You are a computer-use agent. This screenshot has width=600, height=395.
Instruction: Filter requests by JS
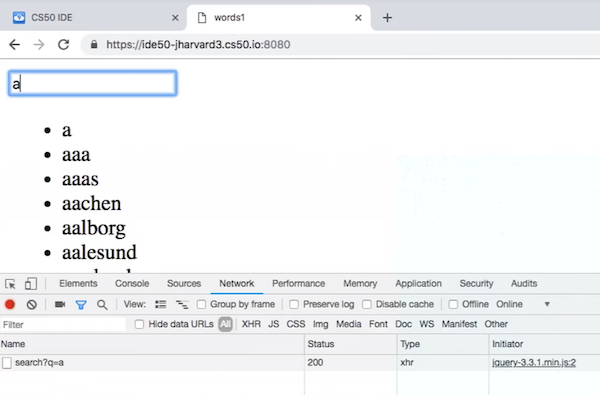[274, 324]
